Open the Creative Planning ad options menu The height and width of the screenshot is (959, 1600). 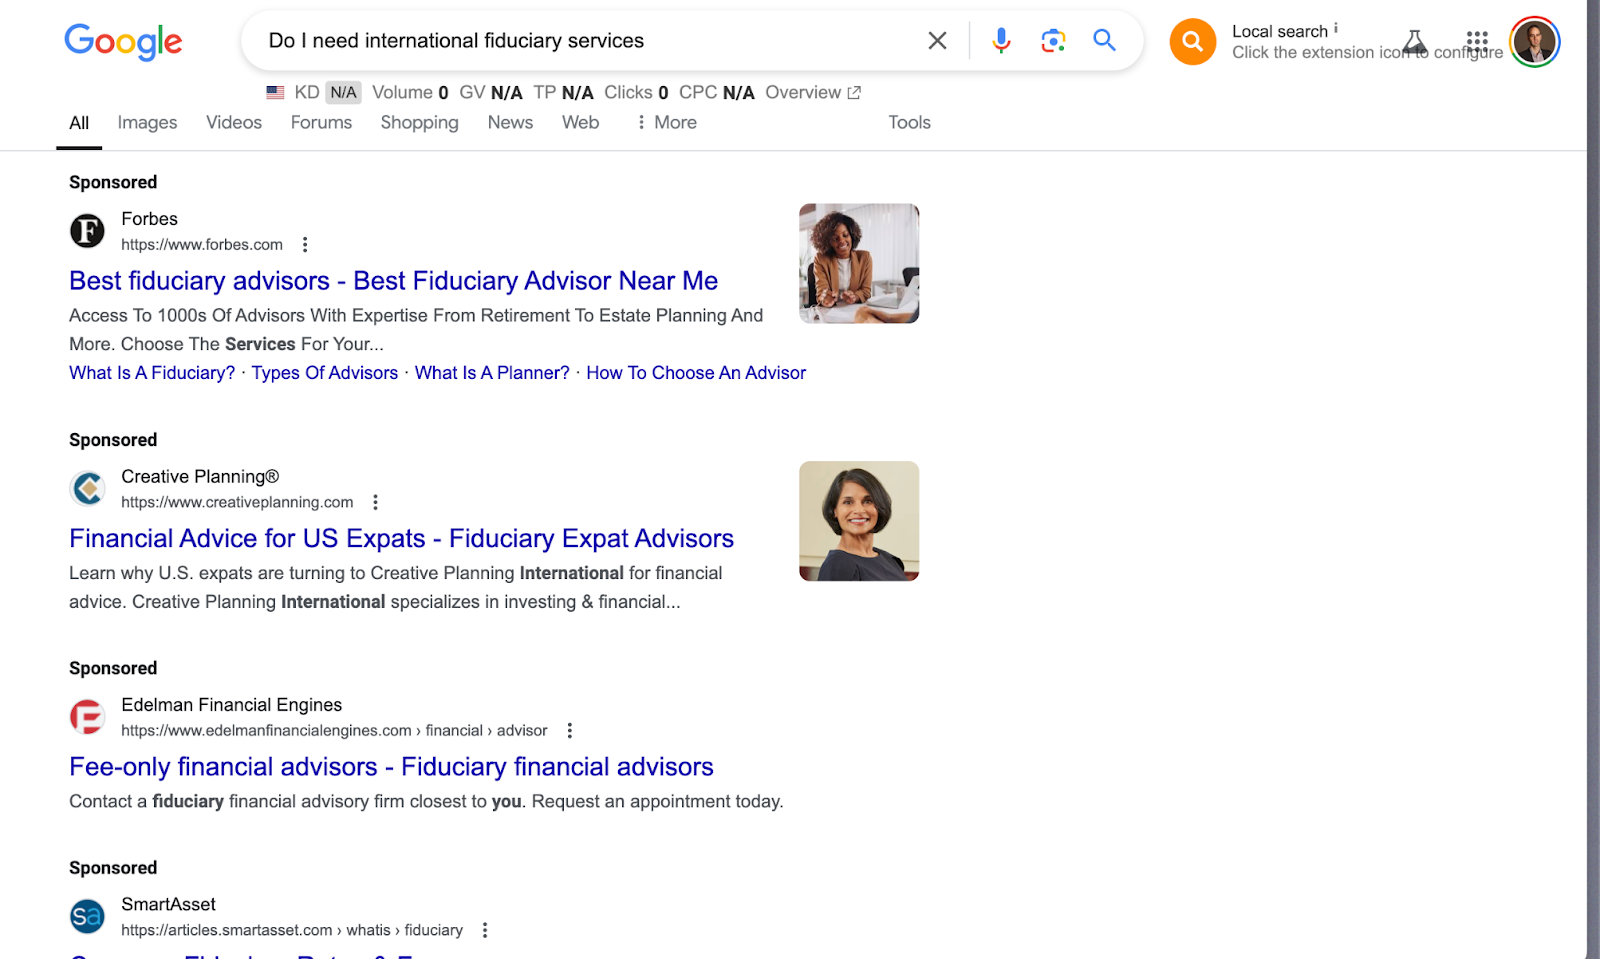(375, 502)
